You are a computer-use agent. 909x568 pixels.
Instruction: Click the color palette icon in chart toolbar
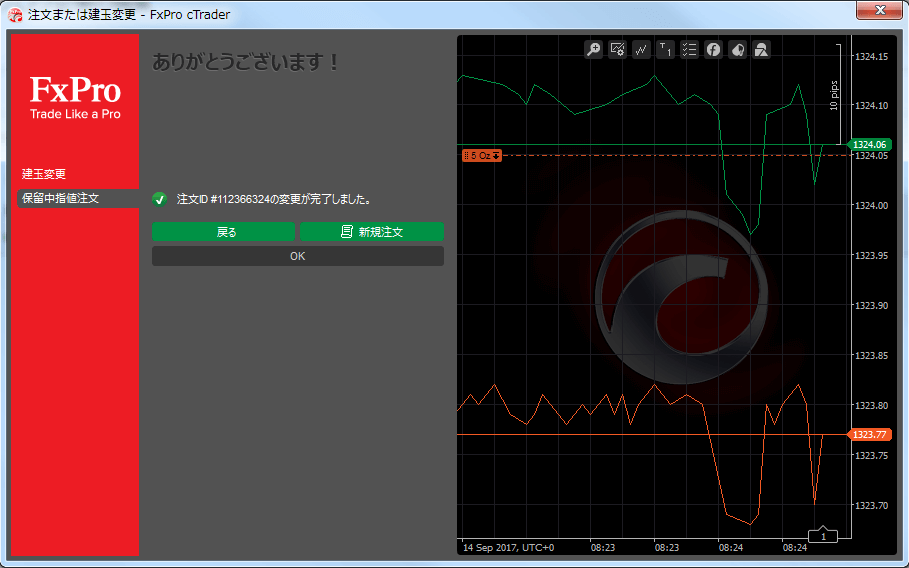click(x=737, y=50)
